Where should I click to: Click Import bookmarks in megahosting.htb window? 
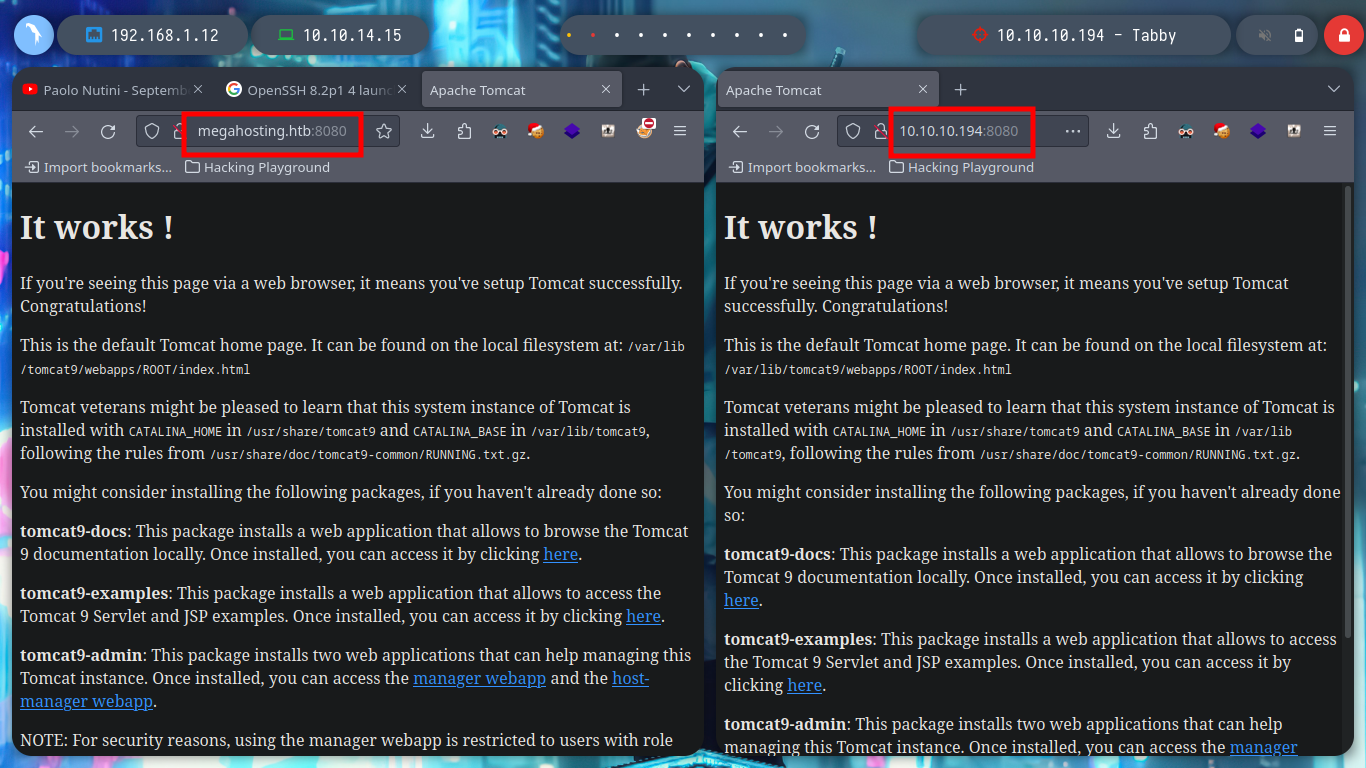pos(100,167)
